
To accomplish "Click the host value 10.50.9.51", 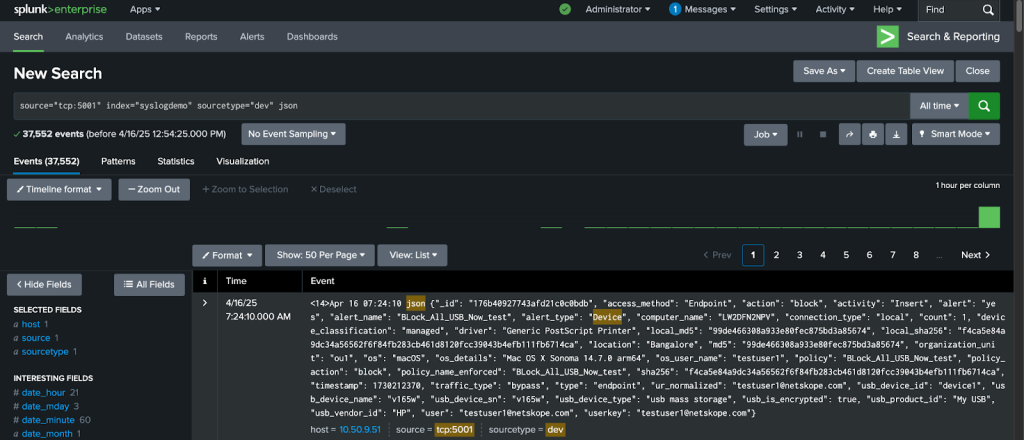I will click(x=360, y=430).
